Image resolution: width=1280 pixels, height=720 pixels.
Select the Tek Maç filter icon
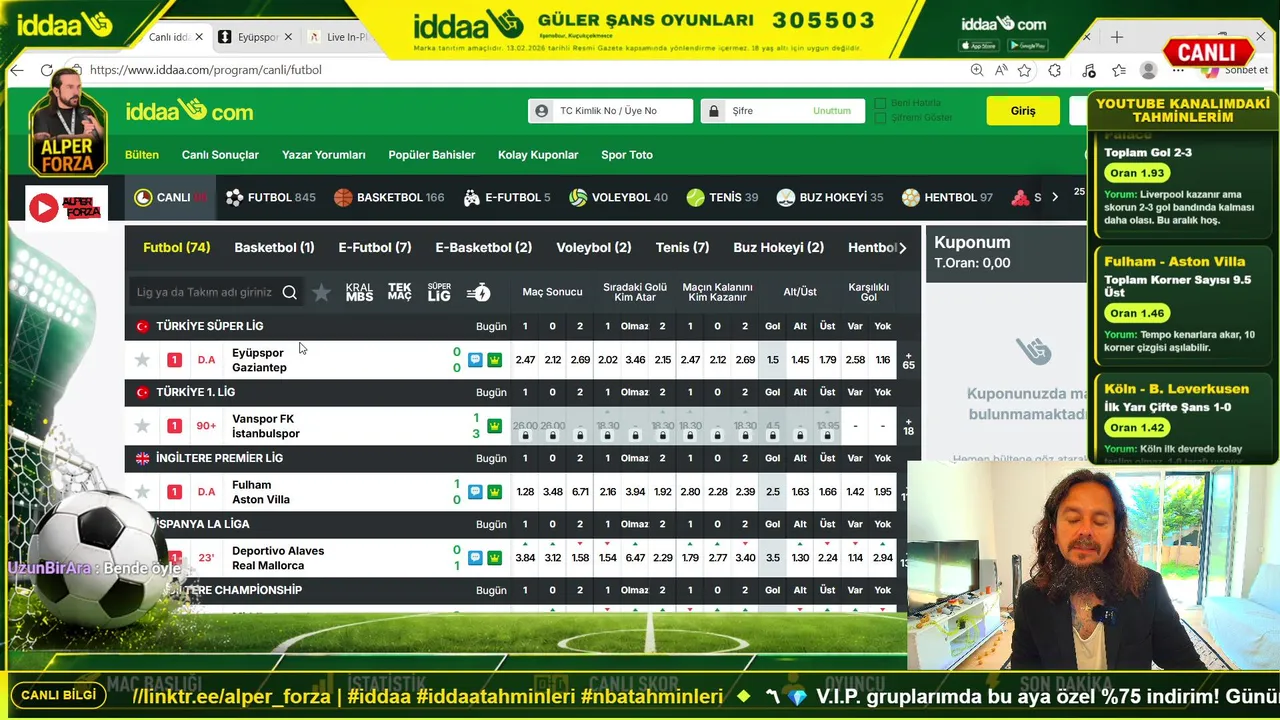point(399,292)
